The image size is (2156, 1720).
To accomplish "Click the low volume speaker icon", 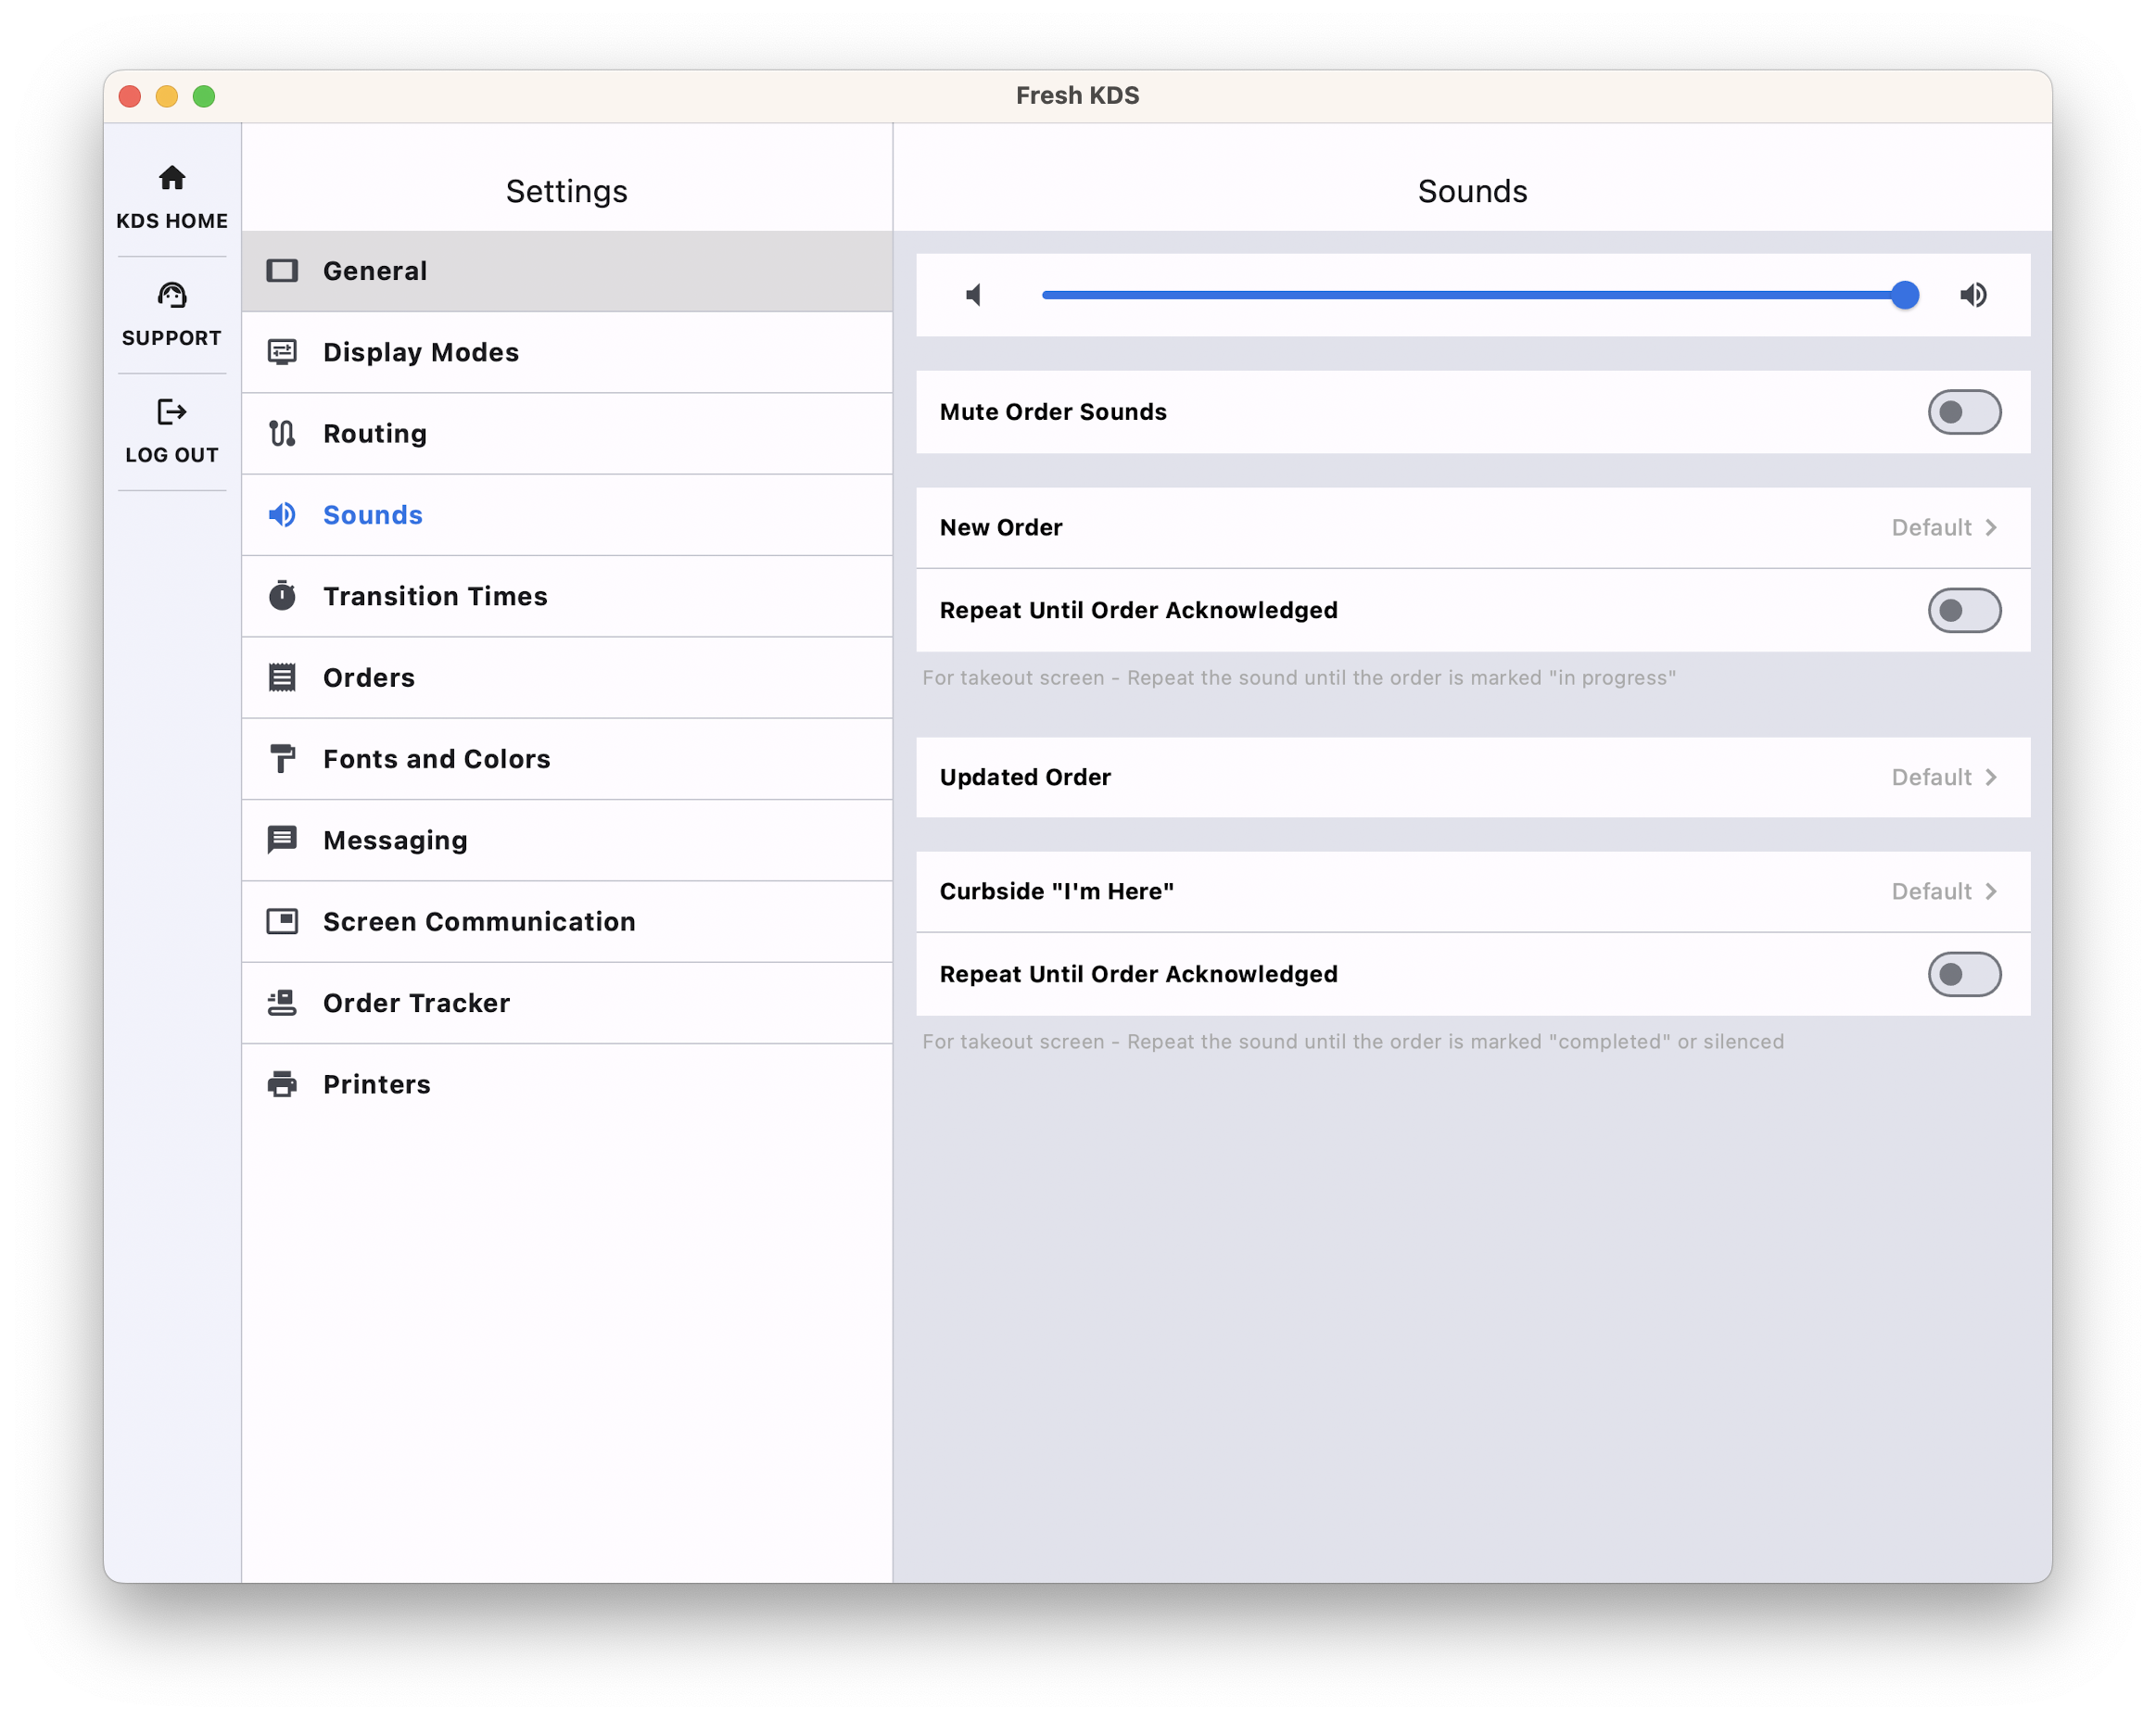I will (974, 295).
